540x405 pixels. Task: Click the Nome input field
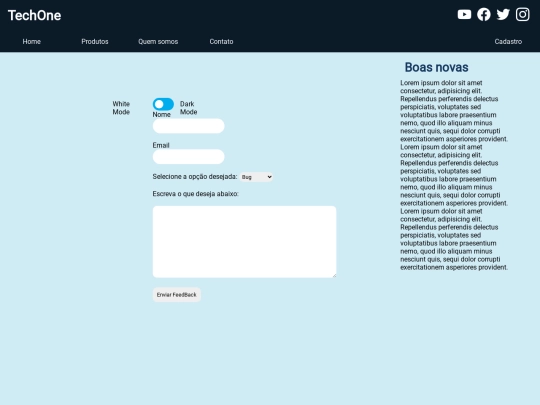coord(188,126)
